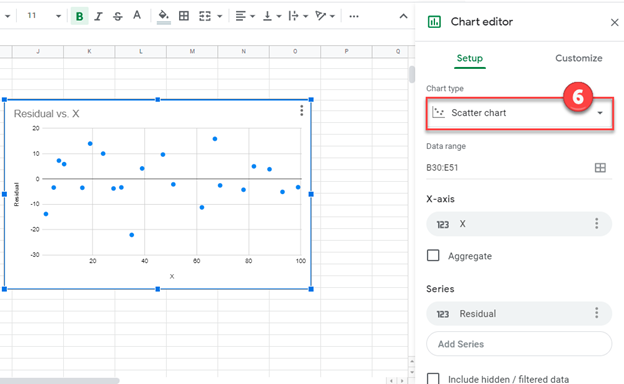This screenshot has height=384, width=624.
Task: Toggle Include hidden / filtered data checkbox
Action: point(433,379)
